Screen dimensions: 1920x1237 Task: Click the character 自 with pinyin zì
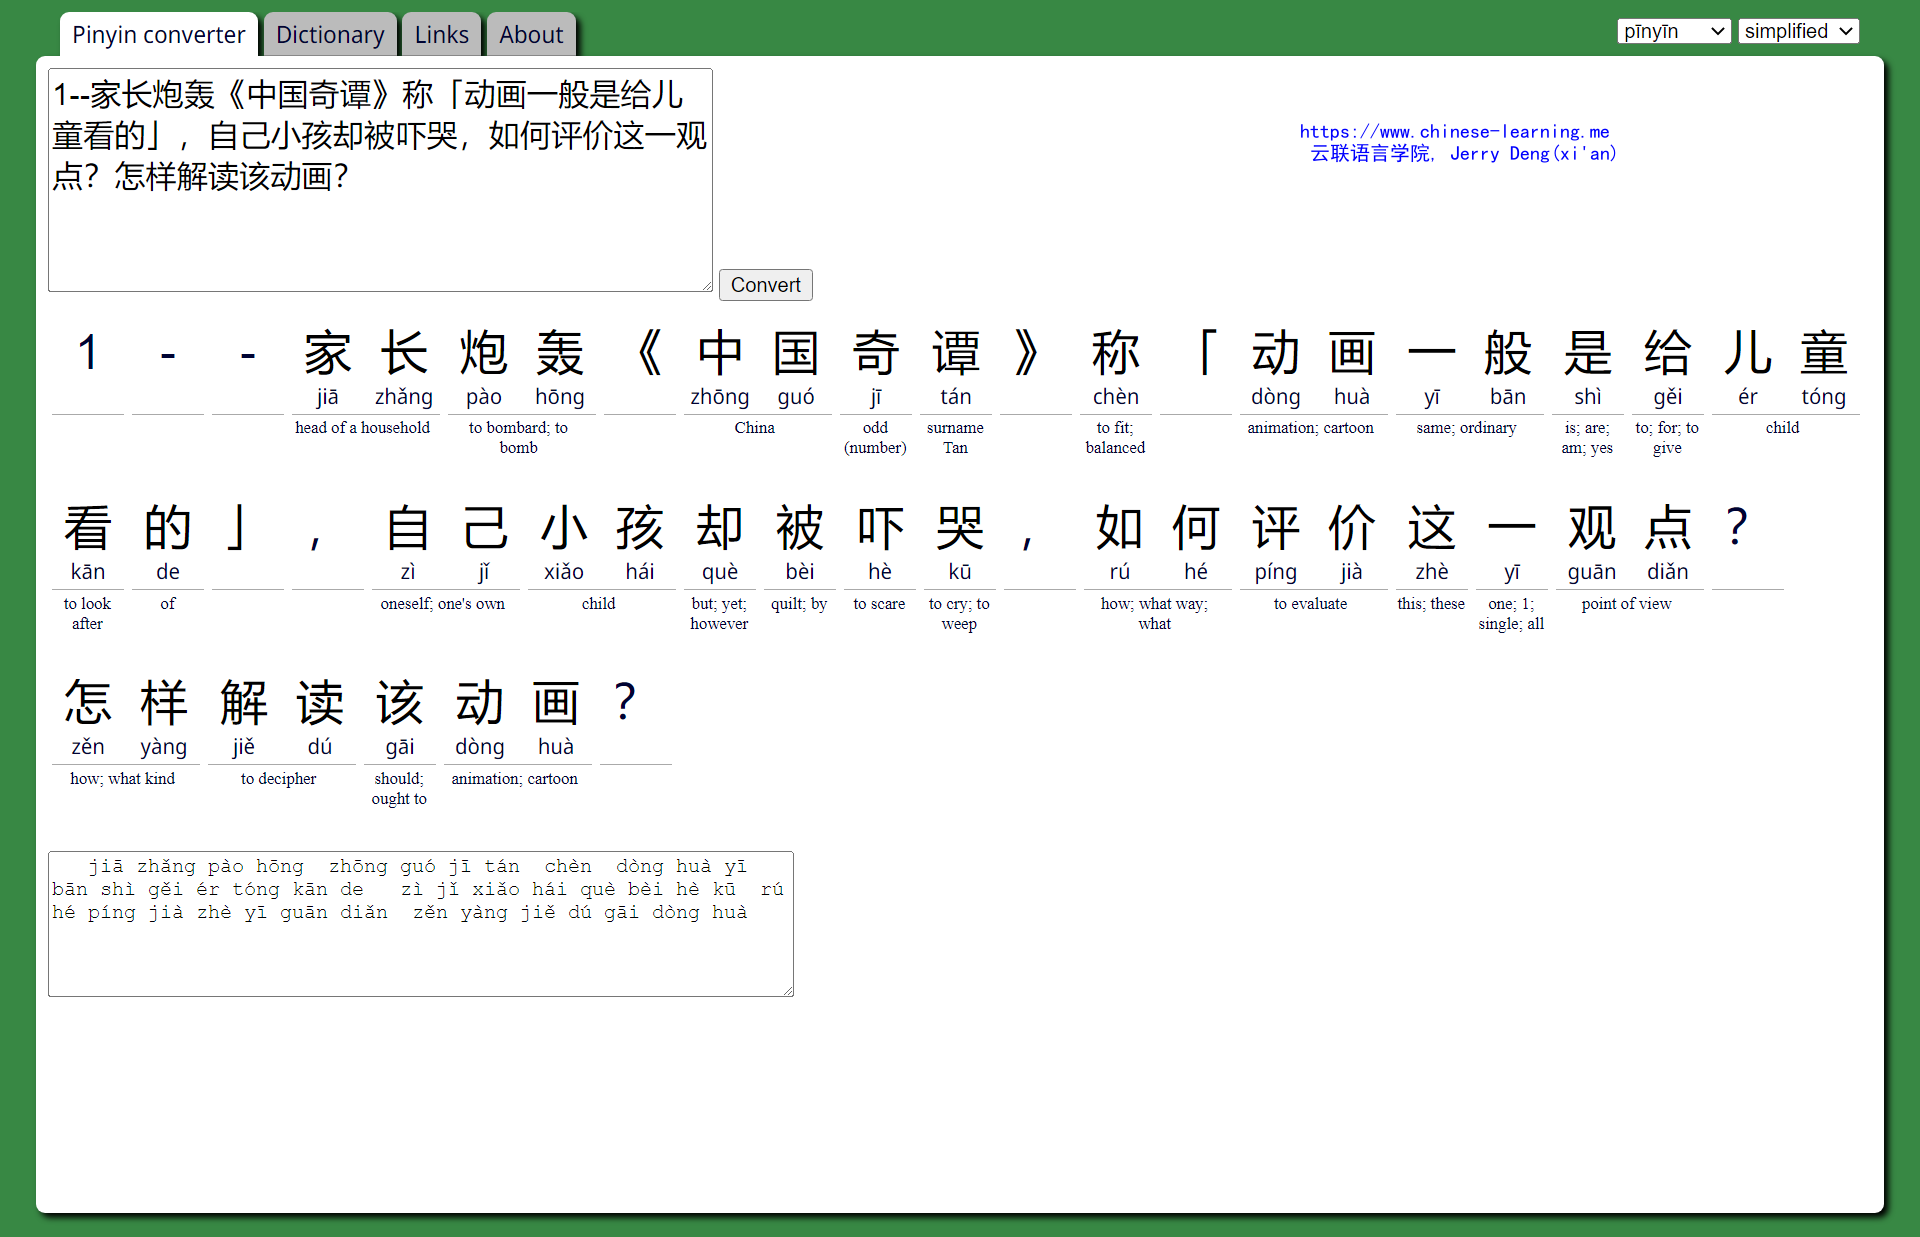[x=407, y=528]
